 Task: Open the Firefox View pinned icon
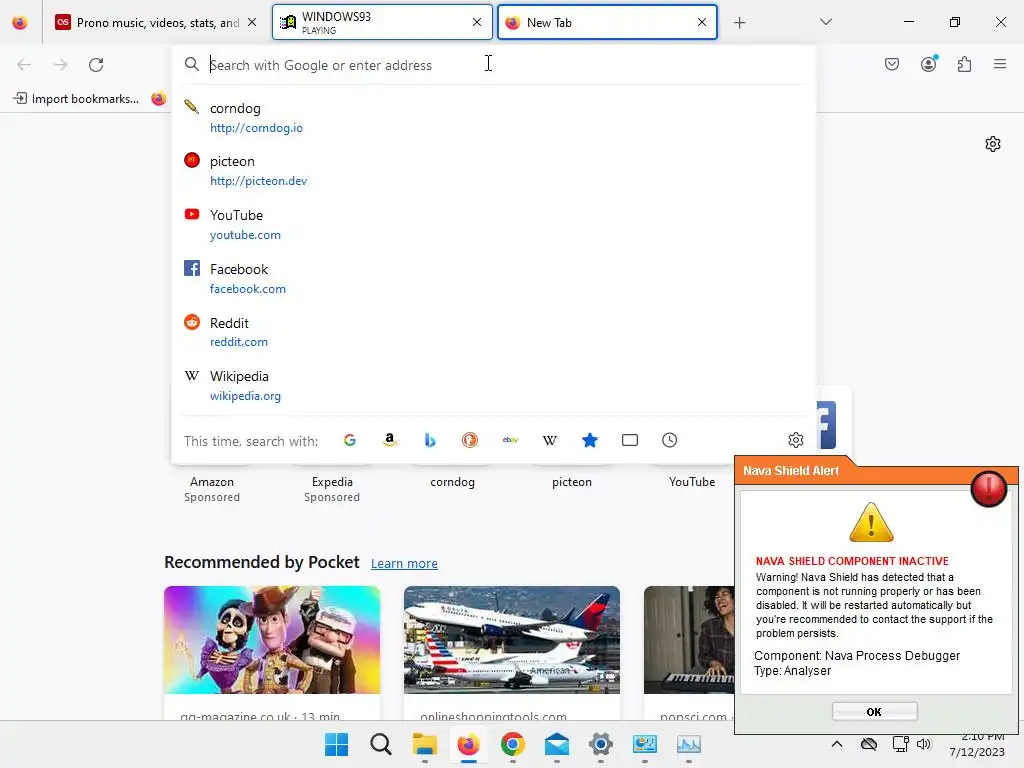pyautogui.click(x=20, y=22)
